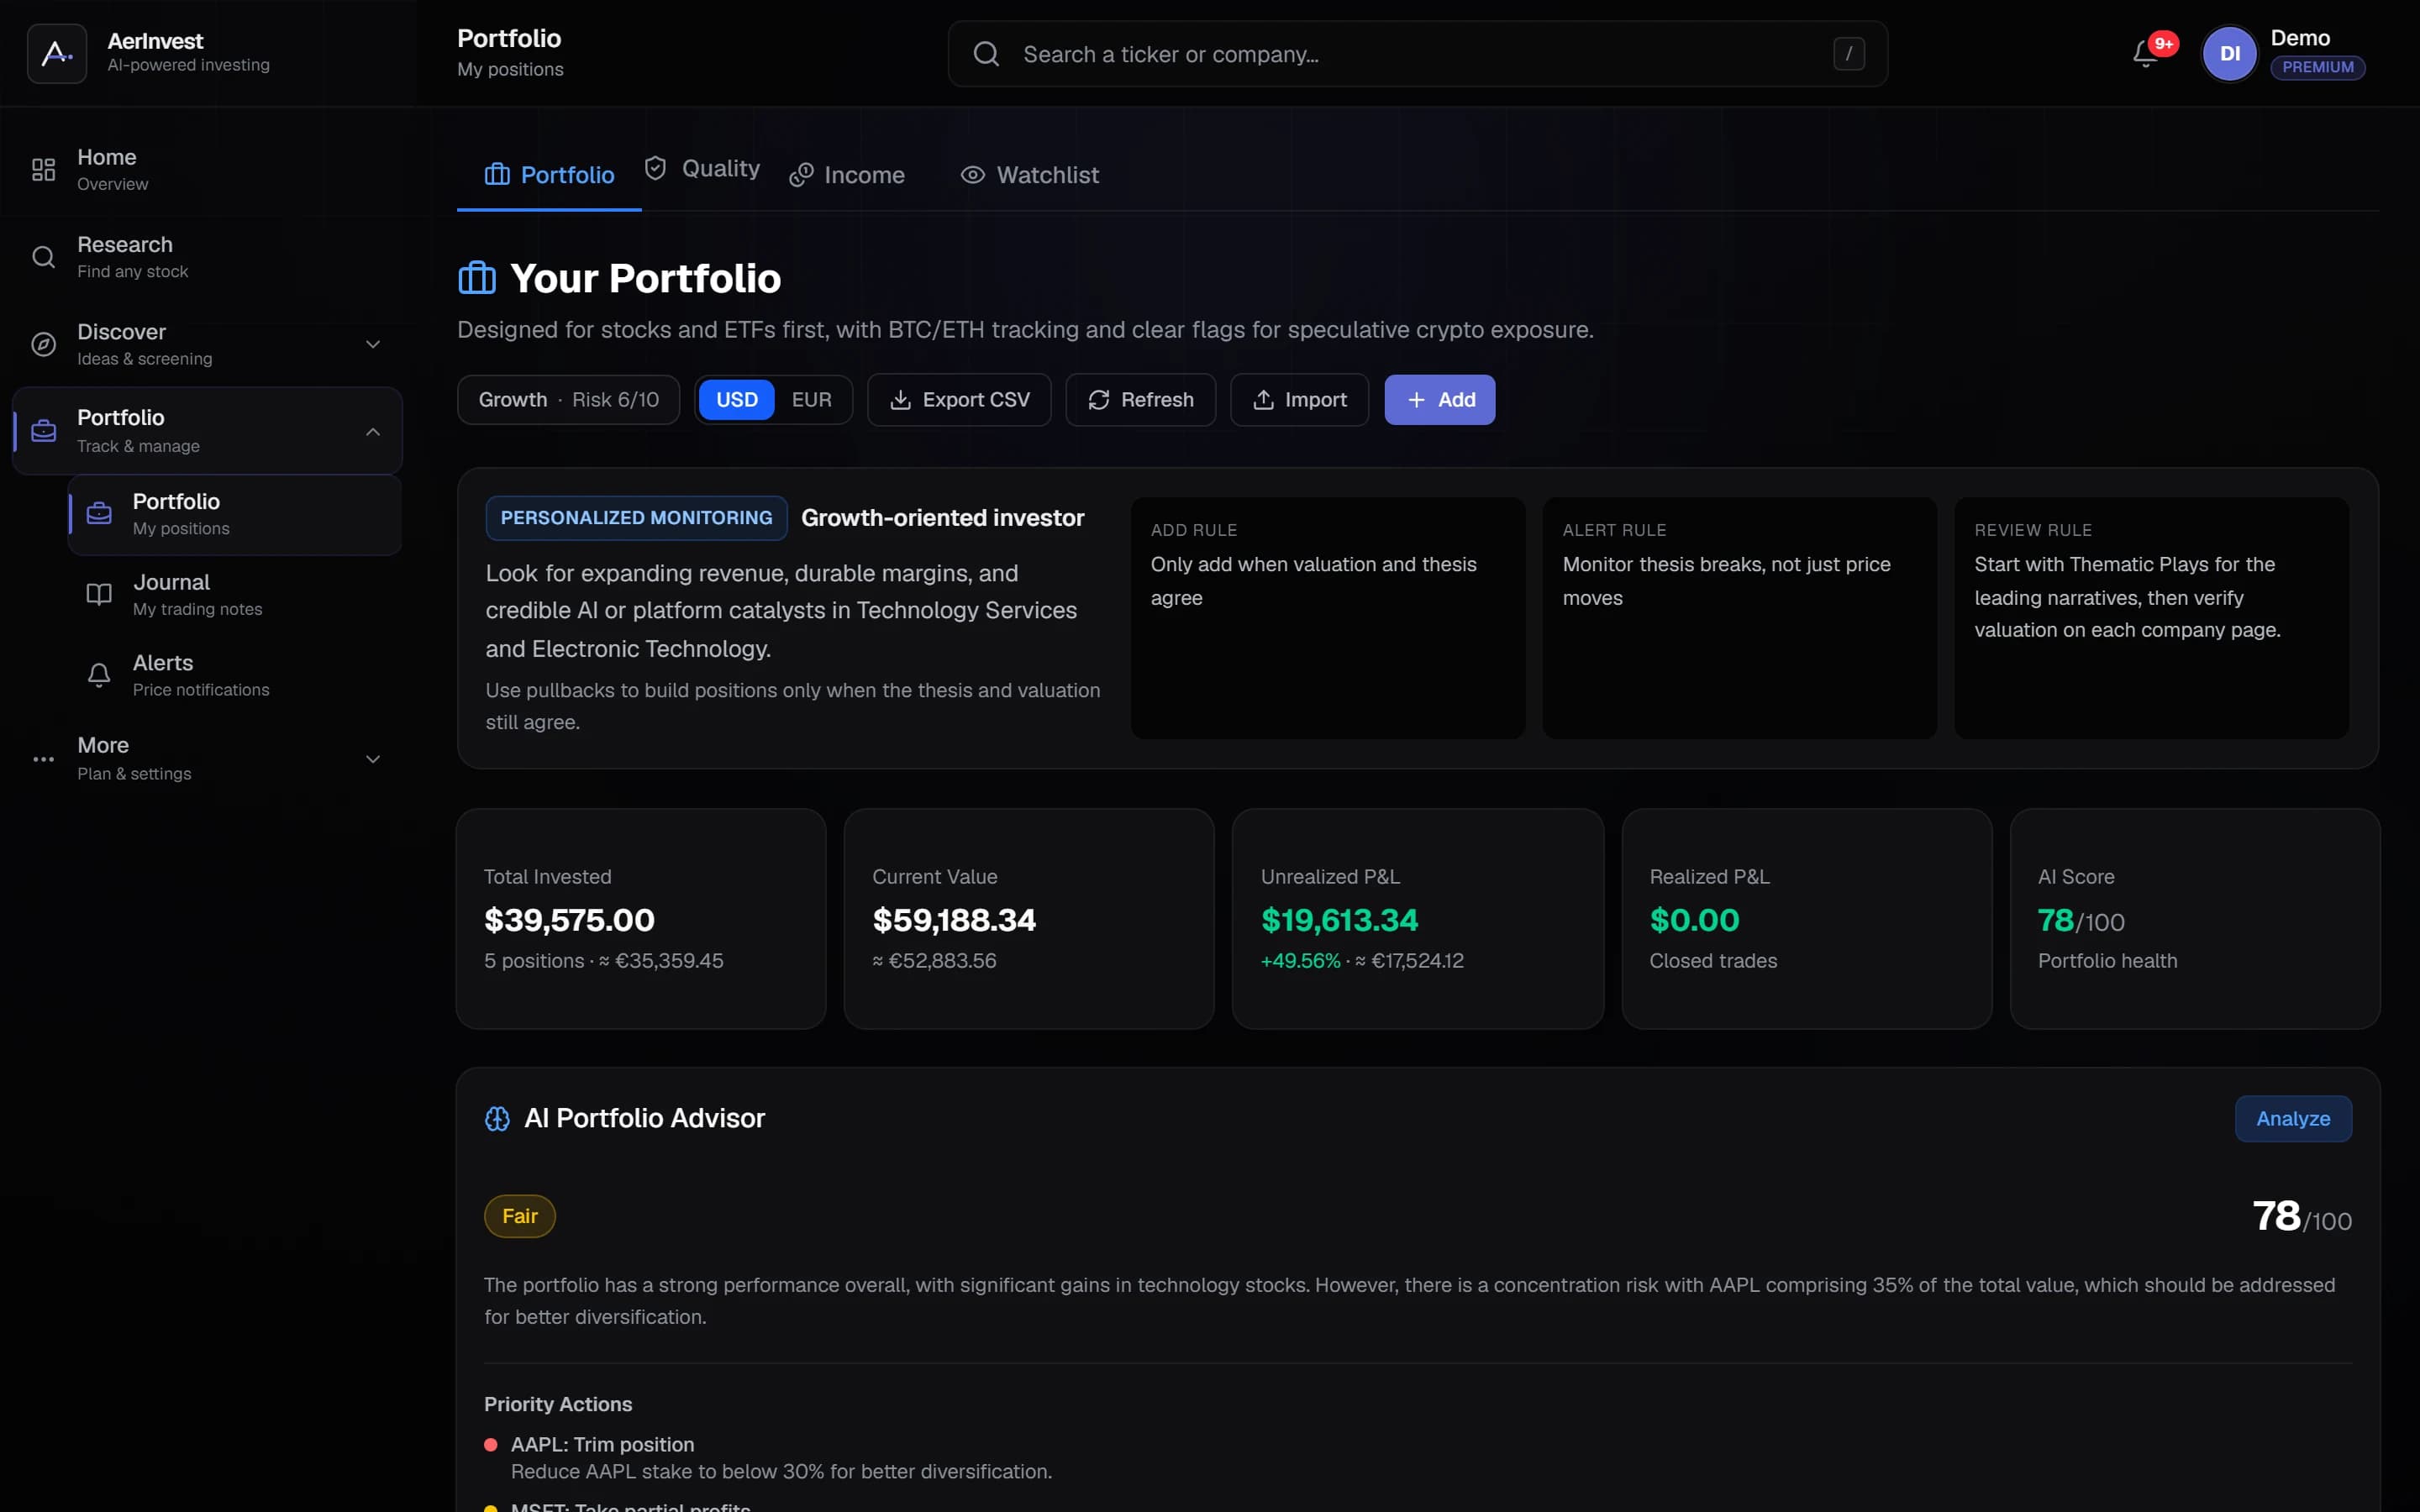Click the briefcase icon beside My positions
This screenshot has height=1512, width=2420.
[x=99, y=514]
